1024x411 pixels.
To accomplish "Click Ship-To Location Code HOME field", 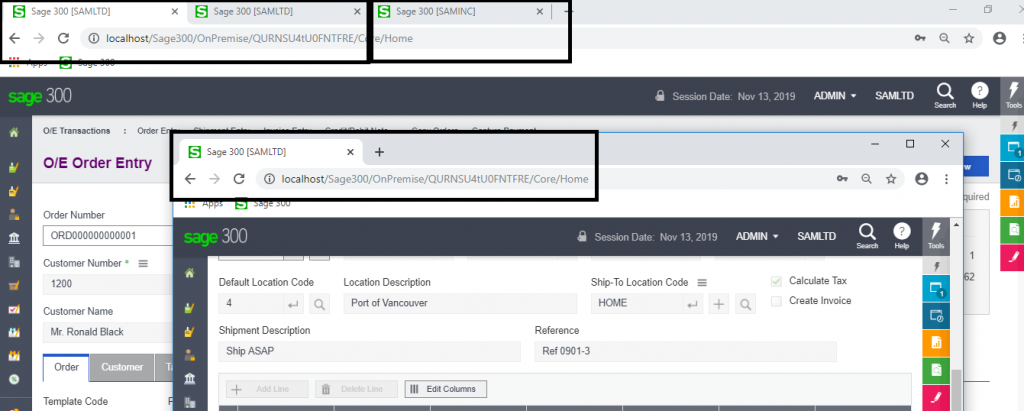I will pyautogui.click(x=637, y=304).
